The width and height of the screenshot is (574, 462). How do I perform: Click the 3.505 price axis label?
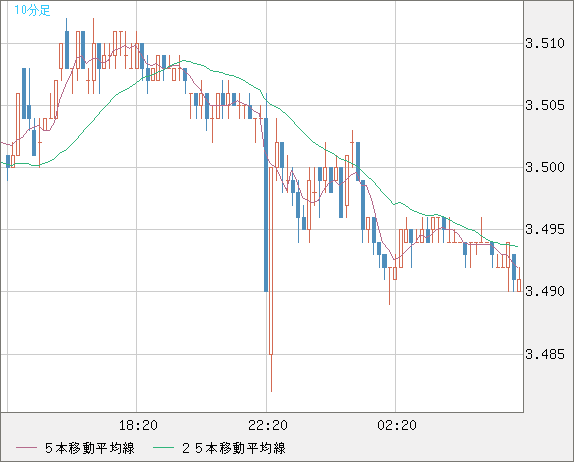(x=545, y=106)
